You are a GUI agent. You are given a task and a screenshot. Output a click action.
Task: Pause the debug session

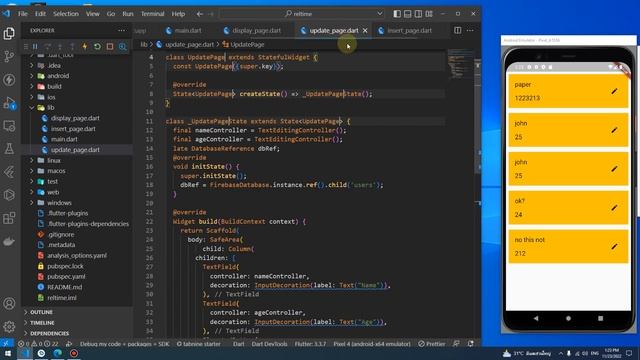(35, 47)
